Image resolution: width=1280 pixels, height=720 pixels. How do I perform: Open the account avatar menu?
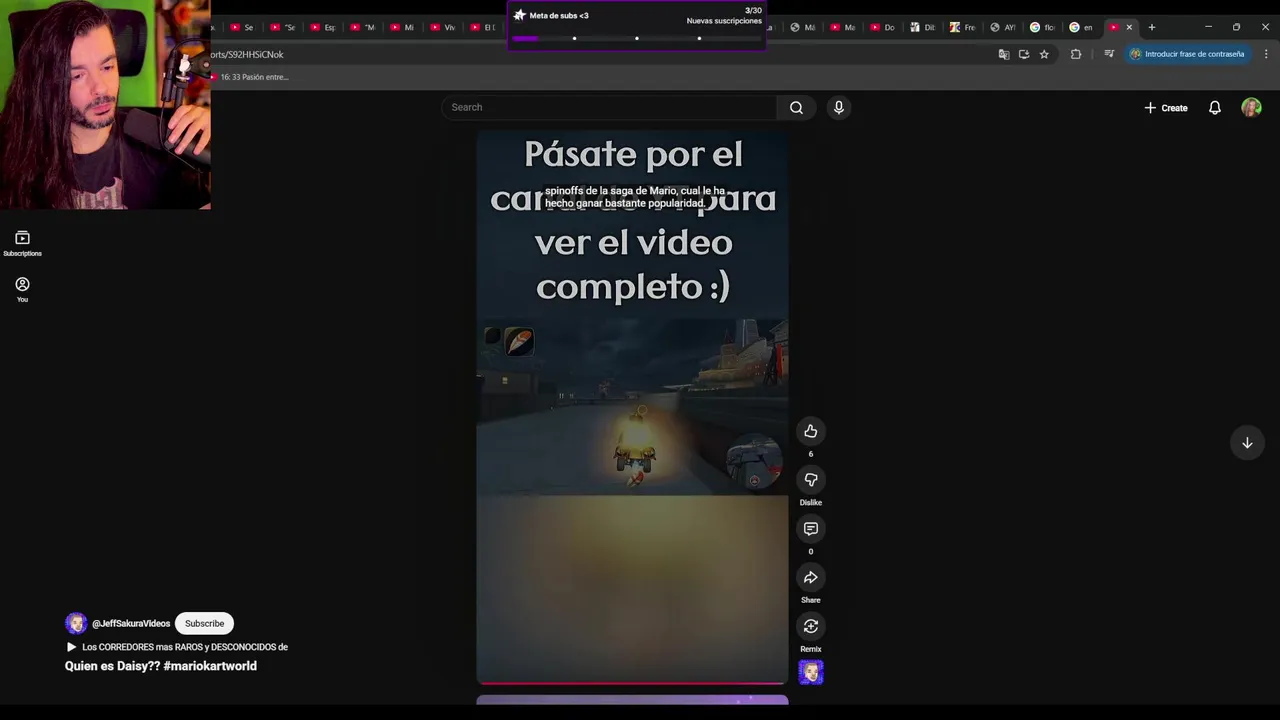pos(1251,108)
